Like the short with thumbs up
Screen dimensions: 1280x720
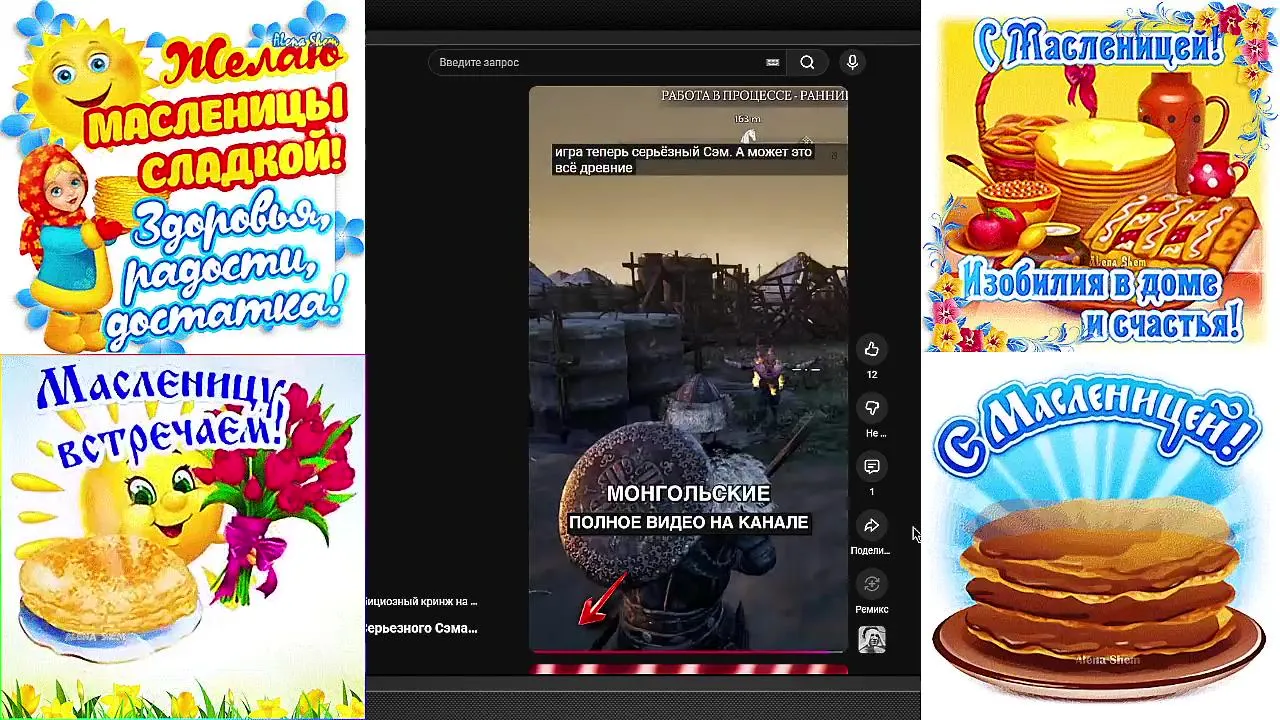coord(872,349)
